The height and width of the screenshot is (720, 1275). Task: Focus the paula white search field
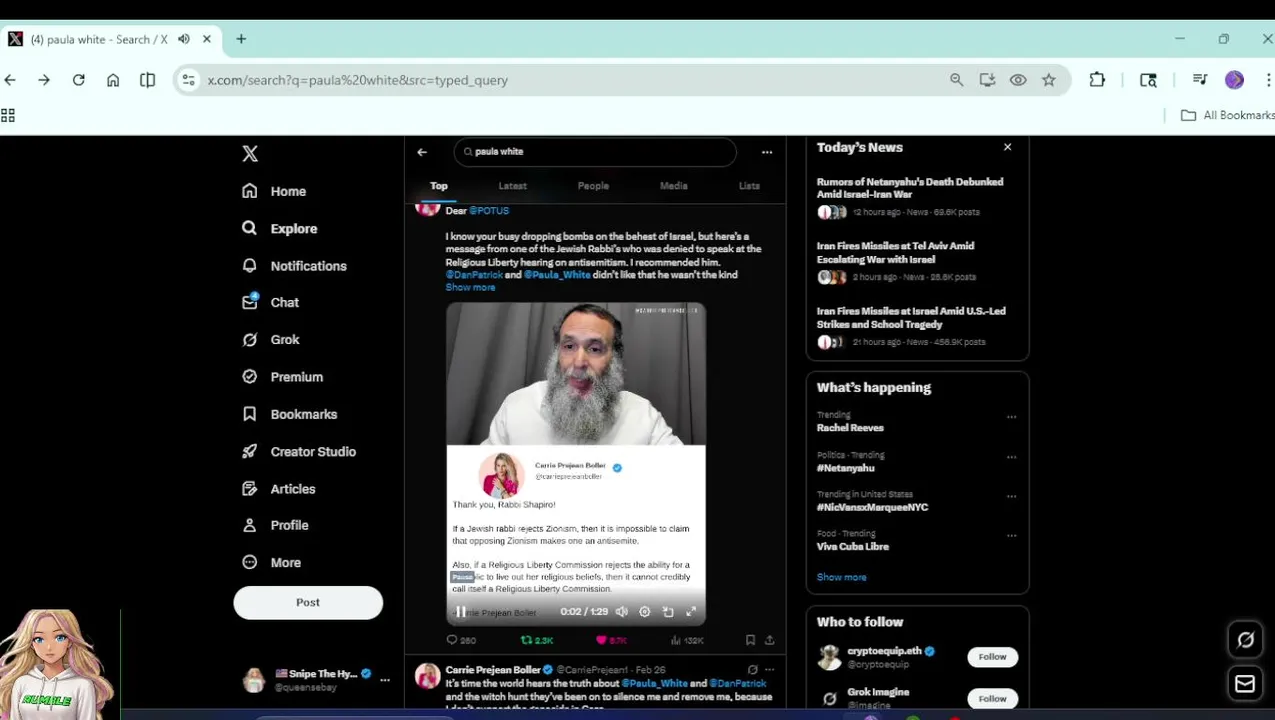(595, 152)
